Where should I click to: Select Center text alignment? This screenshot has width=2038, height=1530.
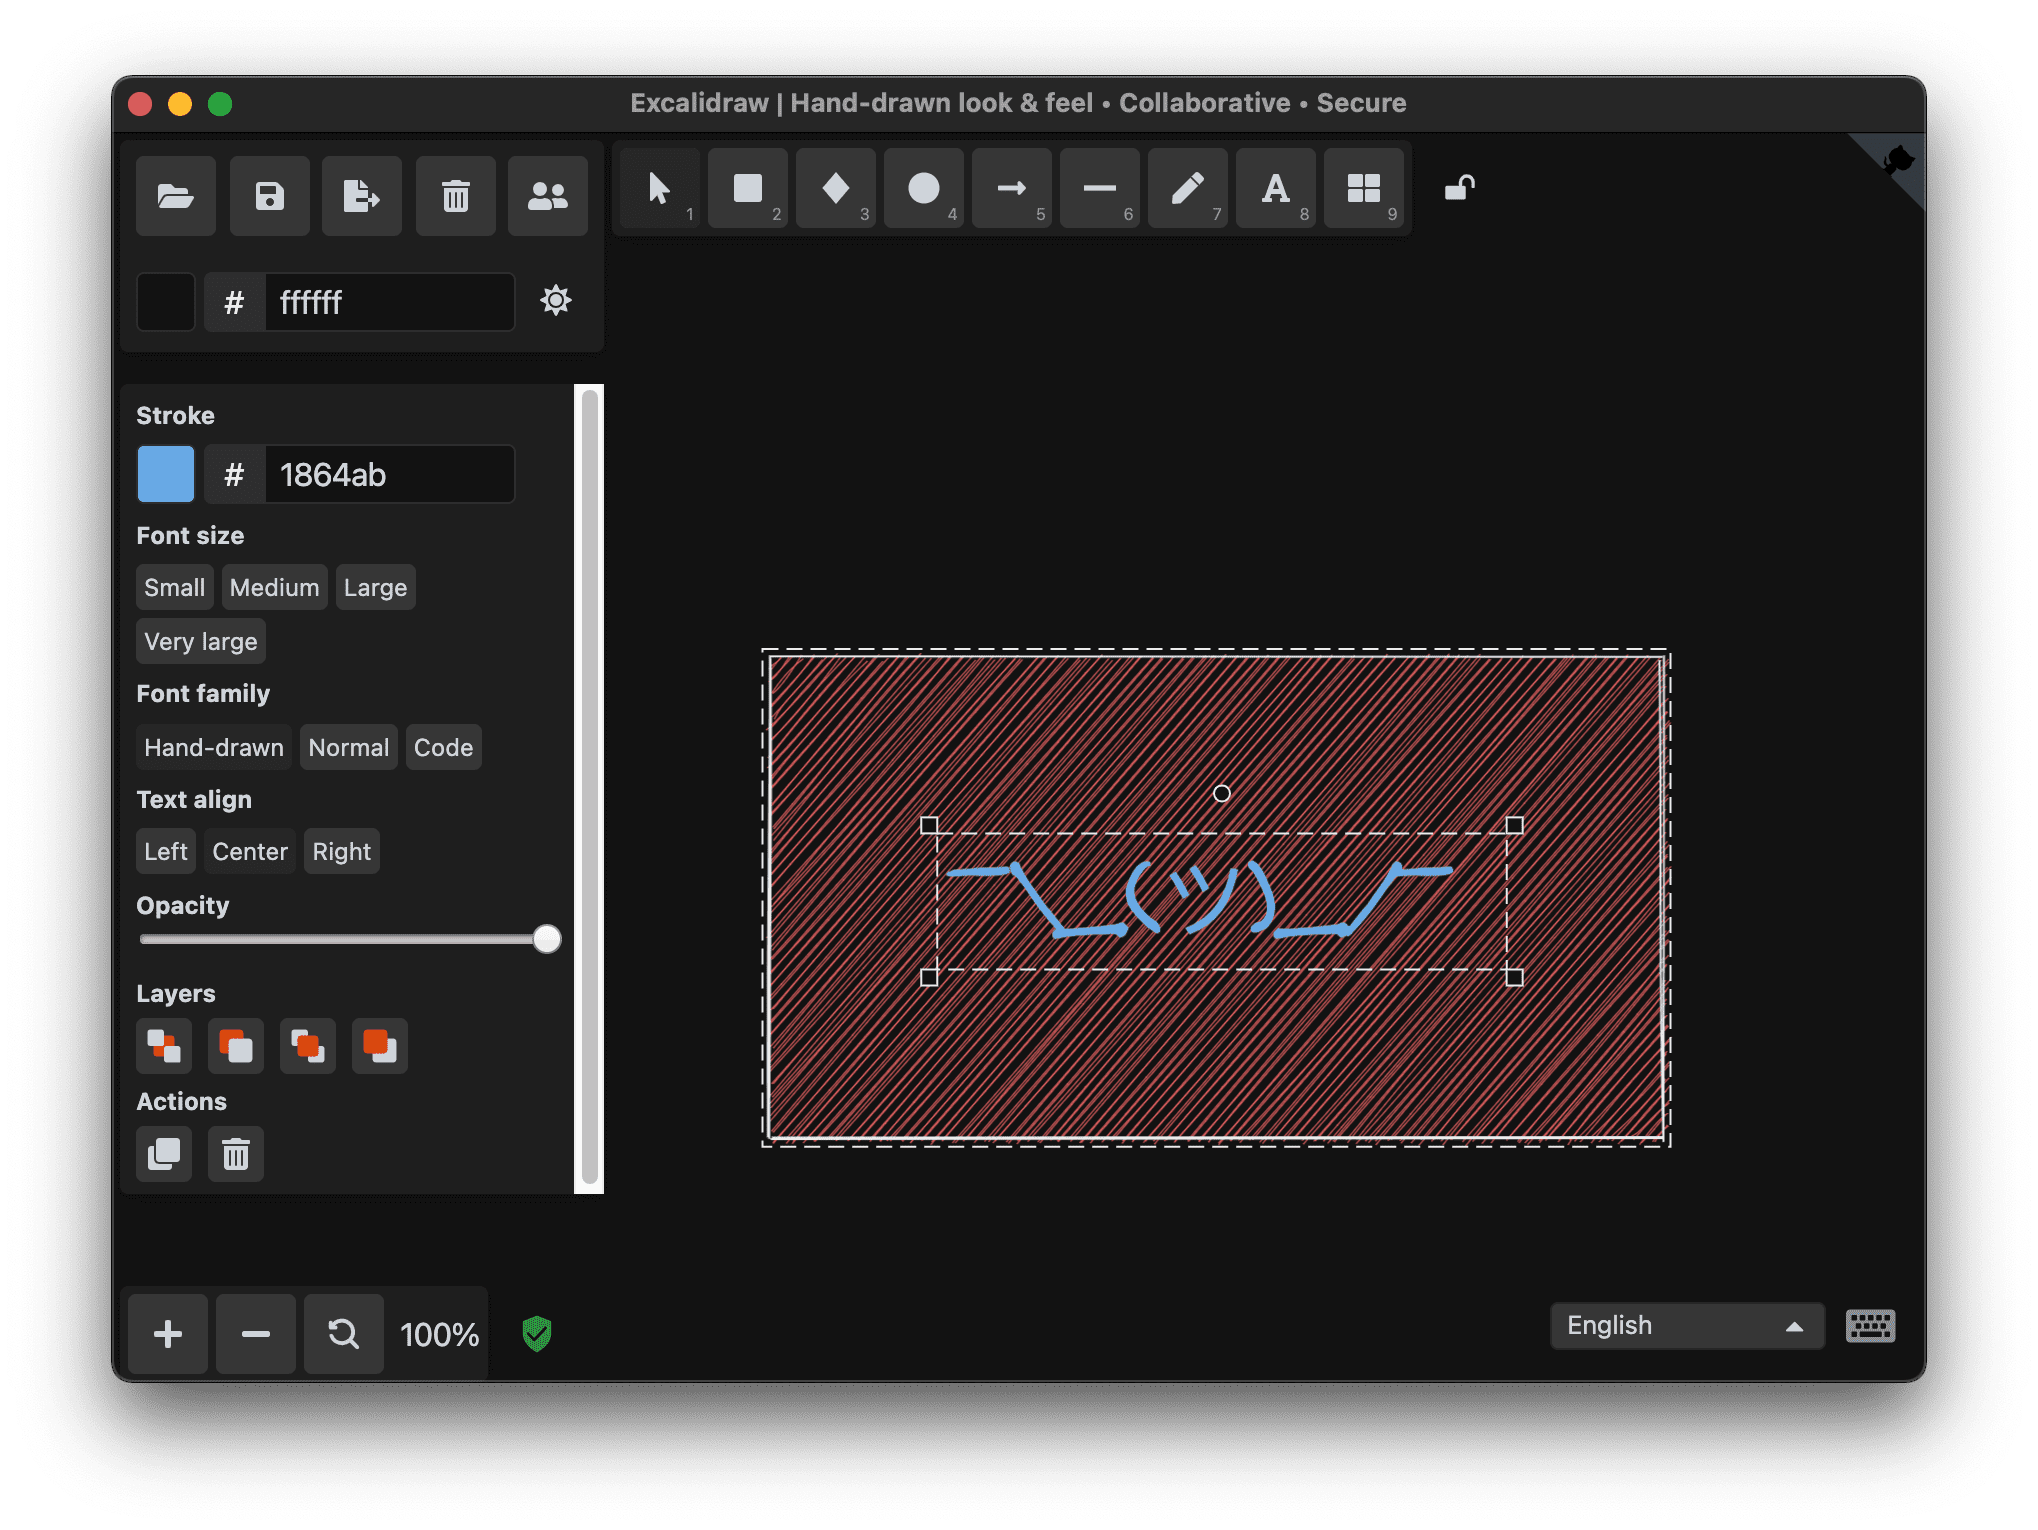[249, 852]
